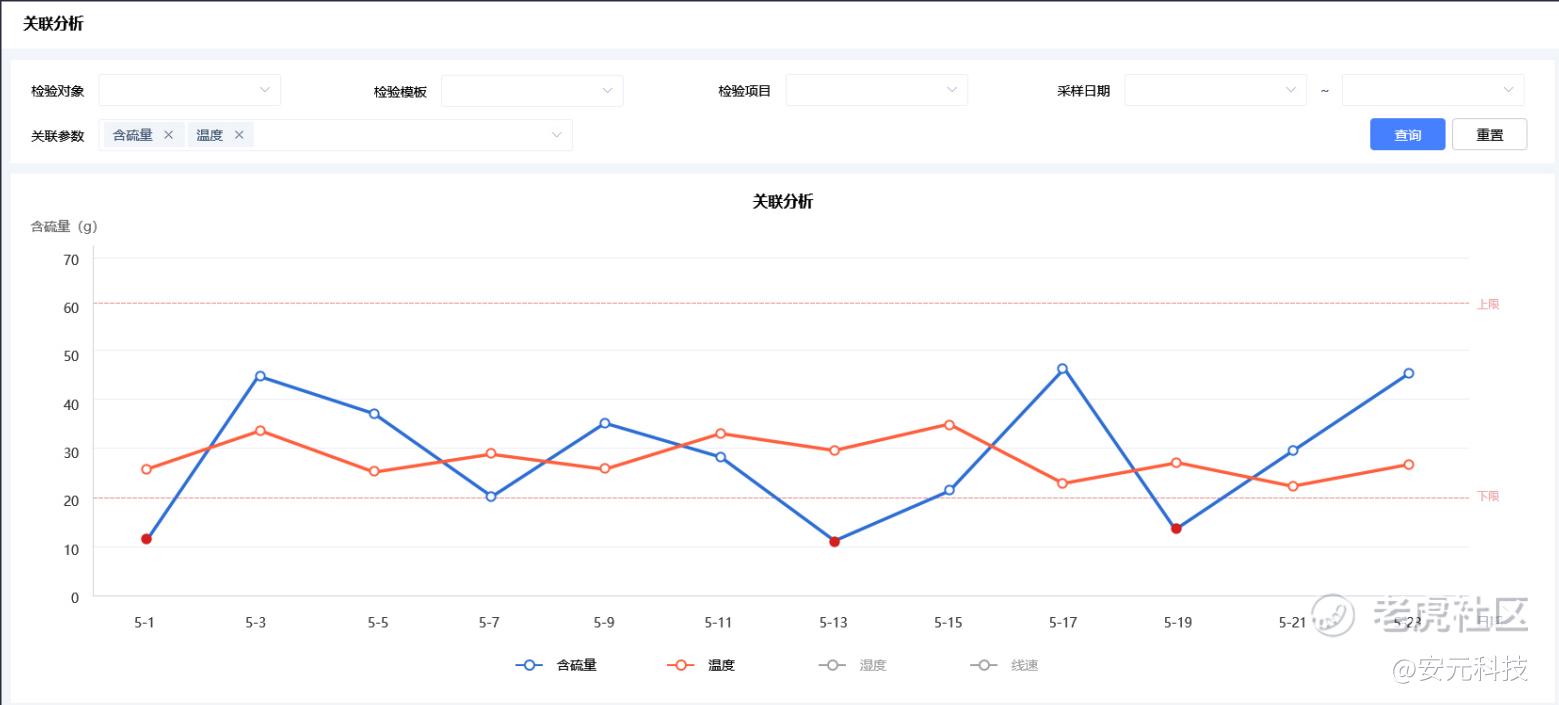Click the red 含硫量 point at 5-13
1559x705 pixels.
click(834, 542)
